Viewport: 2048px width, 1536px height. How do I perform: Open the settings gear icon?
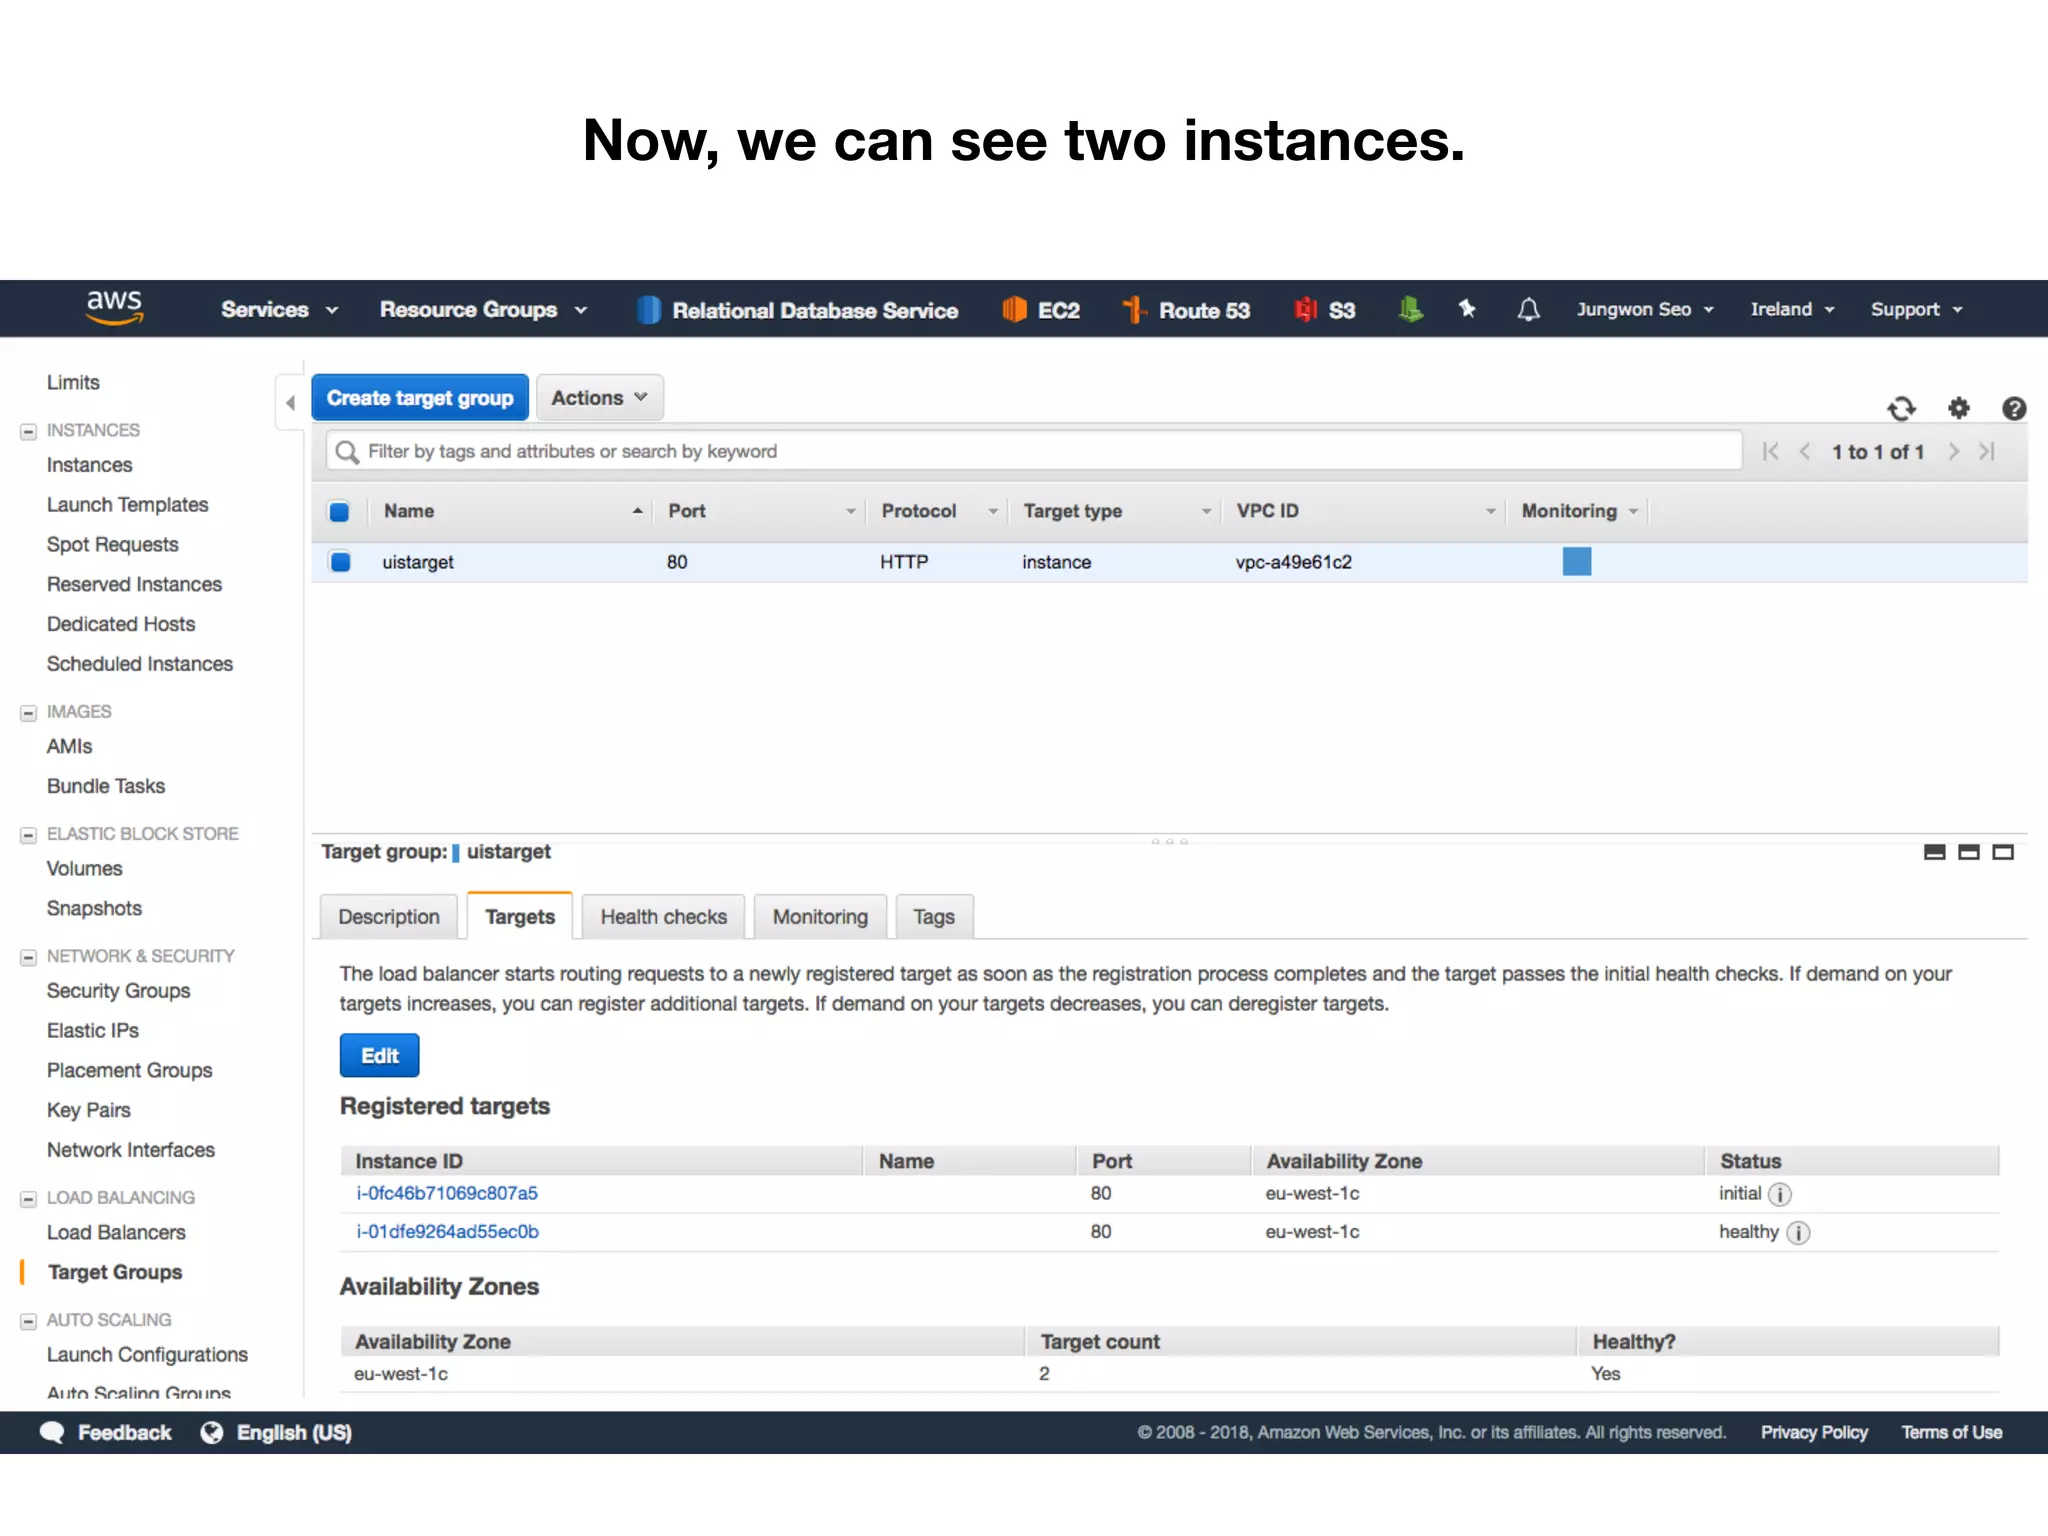[x=1958, y=408]
